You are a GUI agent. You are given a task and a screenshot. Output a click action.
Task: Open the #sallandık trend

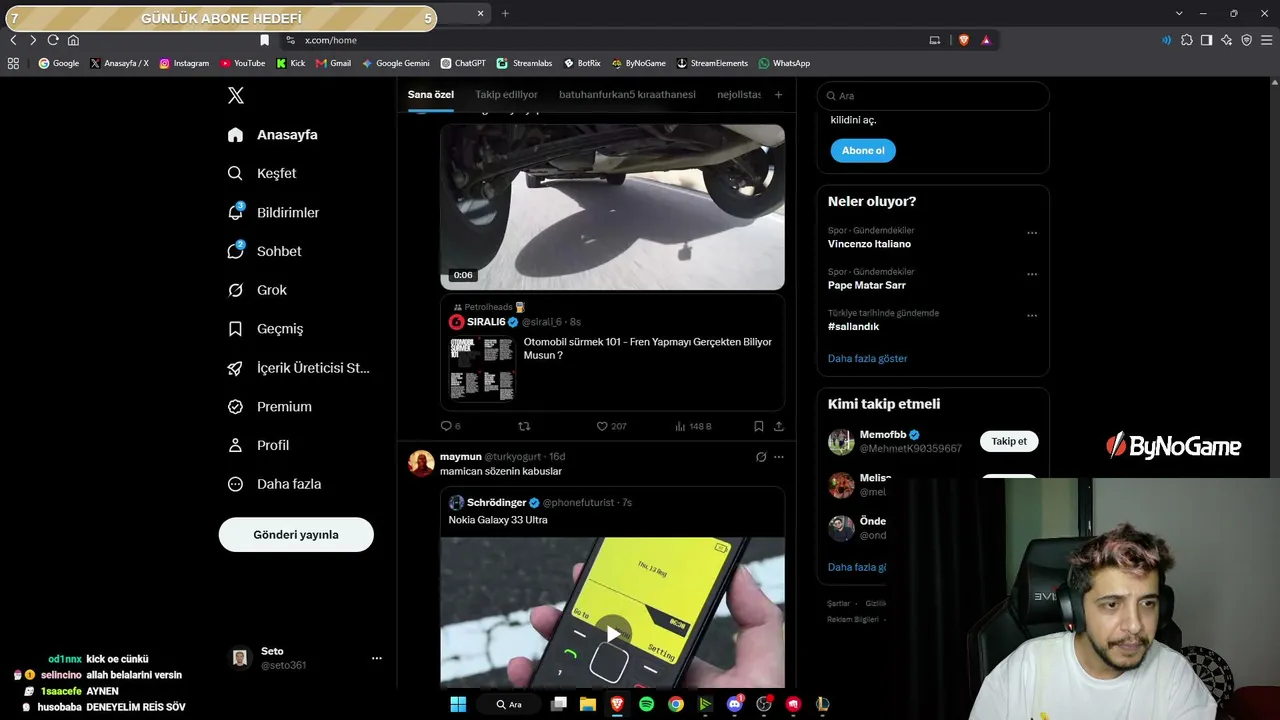853,326
